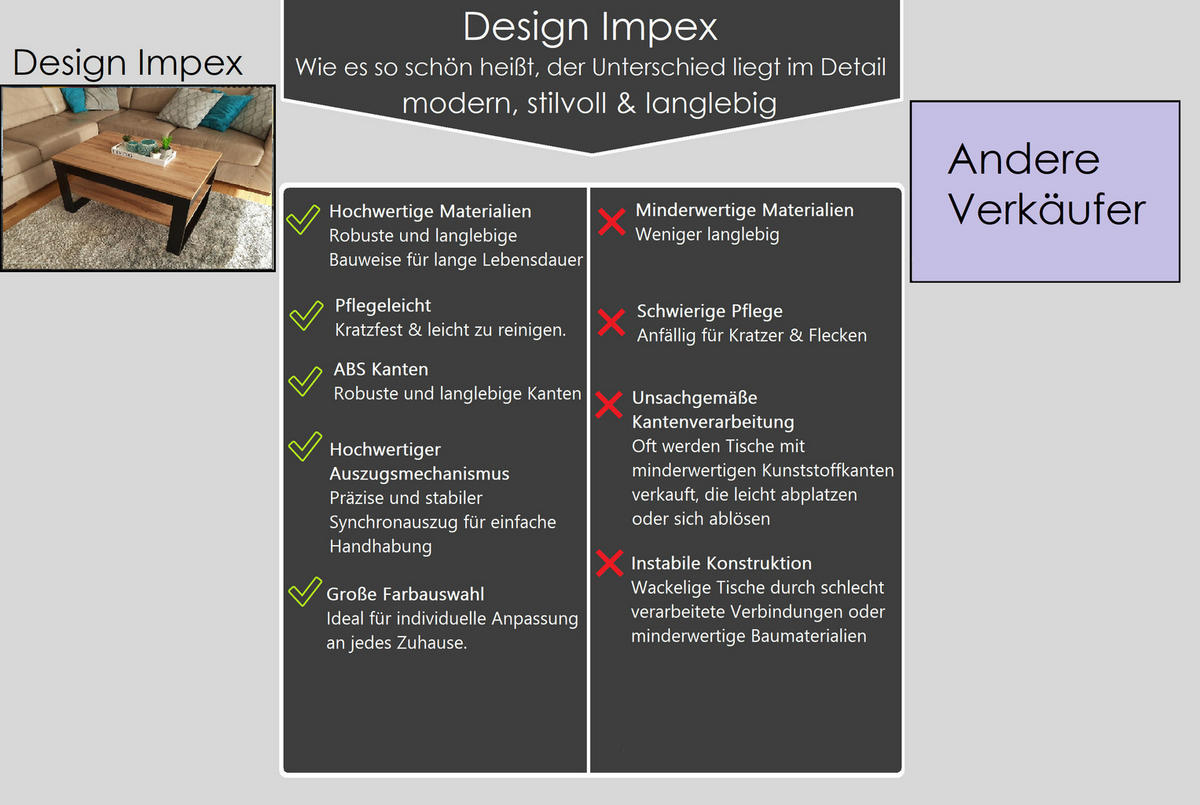The width and height of the screenshot is (1200, 805).
Task: Click the checkmark next to Große Farbauswahl
Action: click(x=303, y=591)
